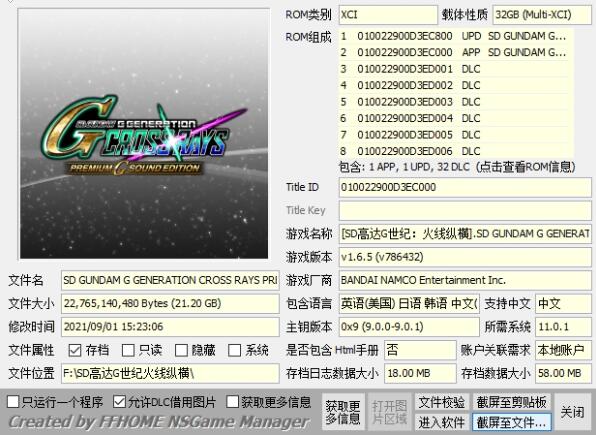Click the 关闭 button

click(572, 412)
